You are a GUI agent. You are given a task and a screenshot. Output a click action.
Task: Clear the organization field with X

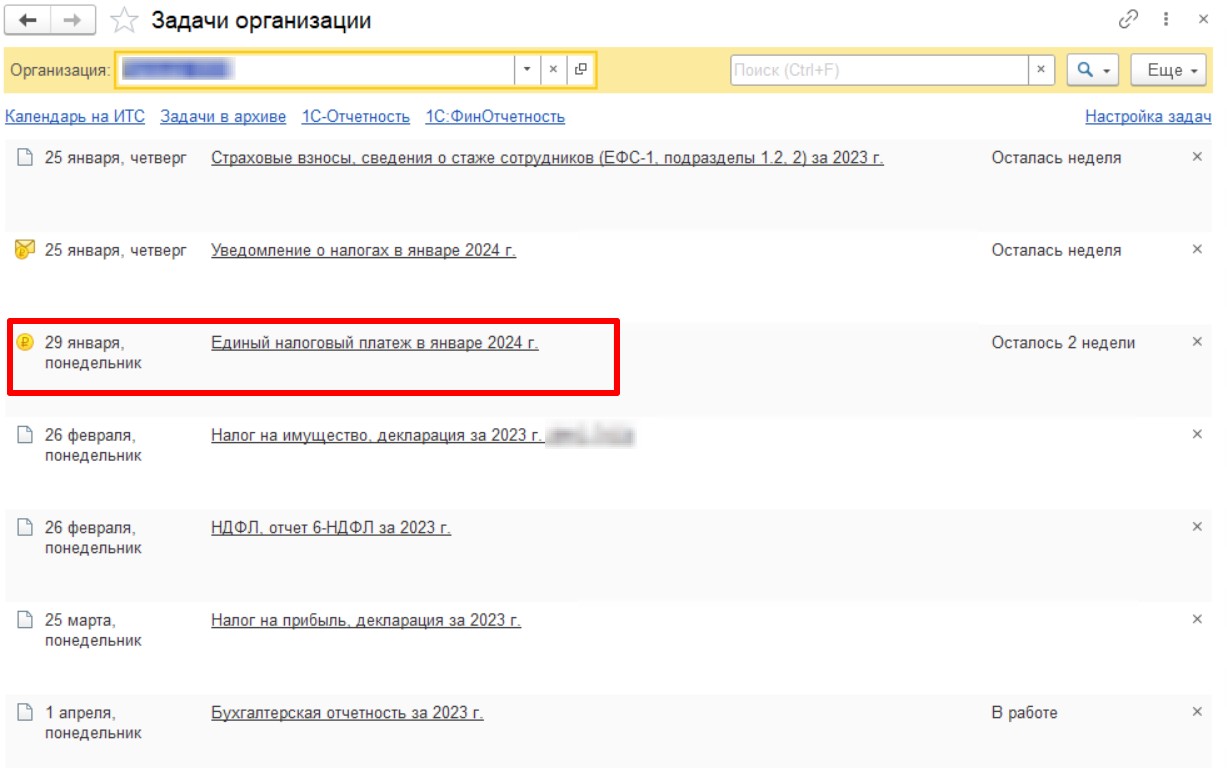[554, 70]
